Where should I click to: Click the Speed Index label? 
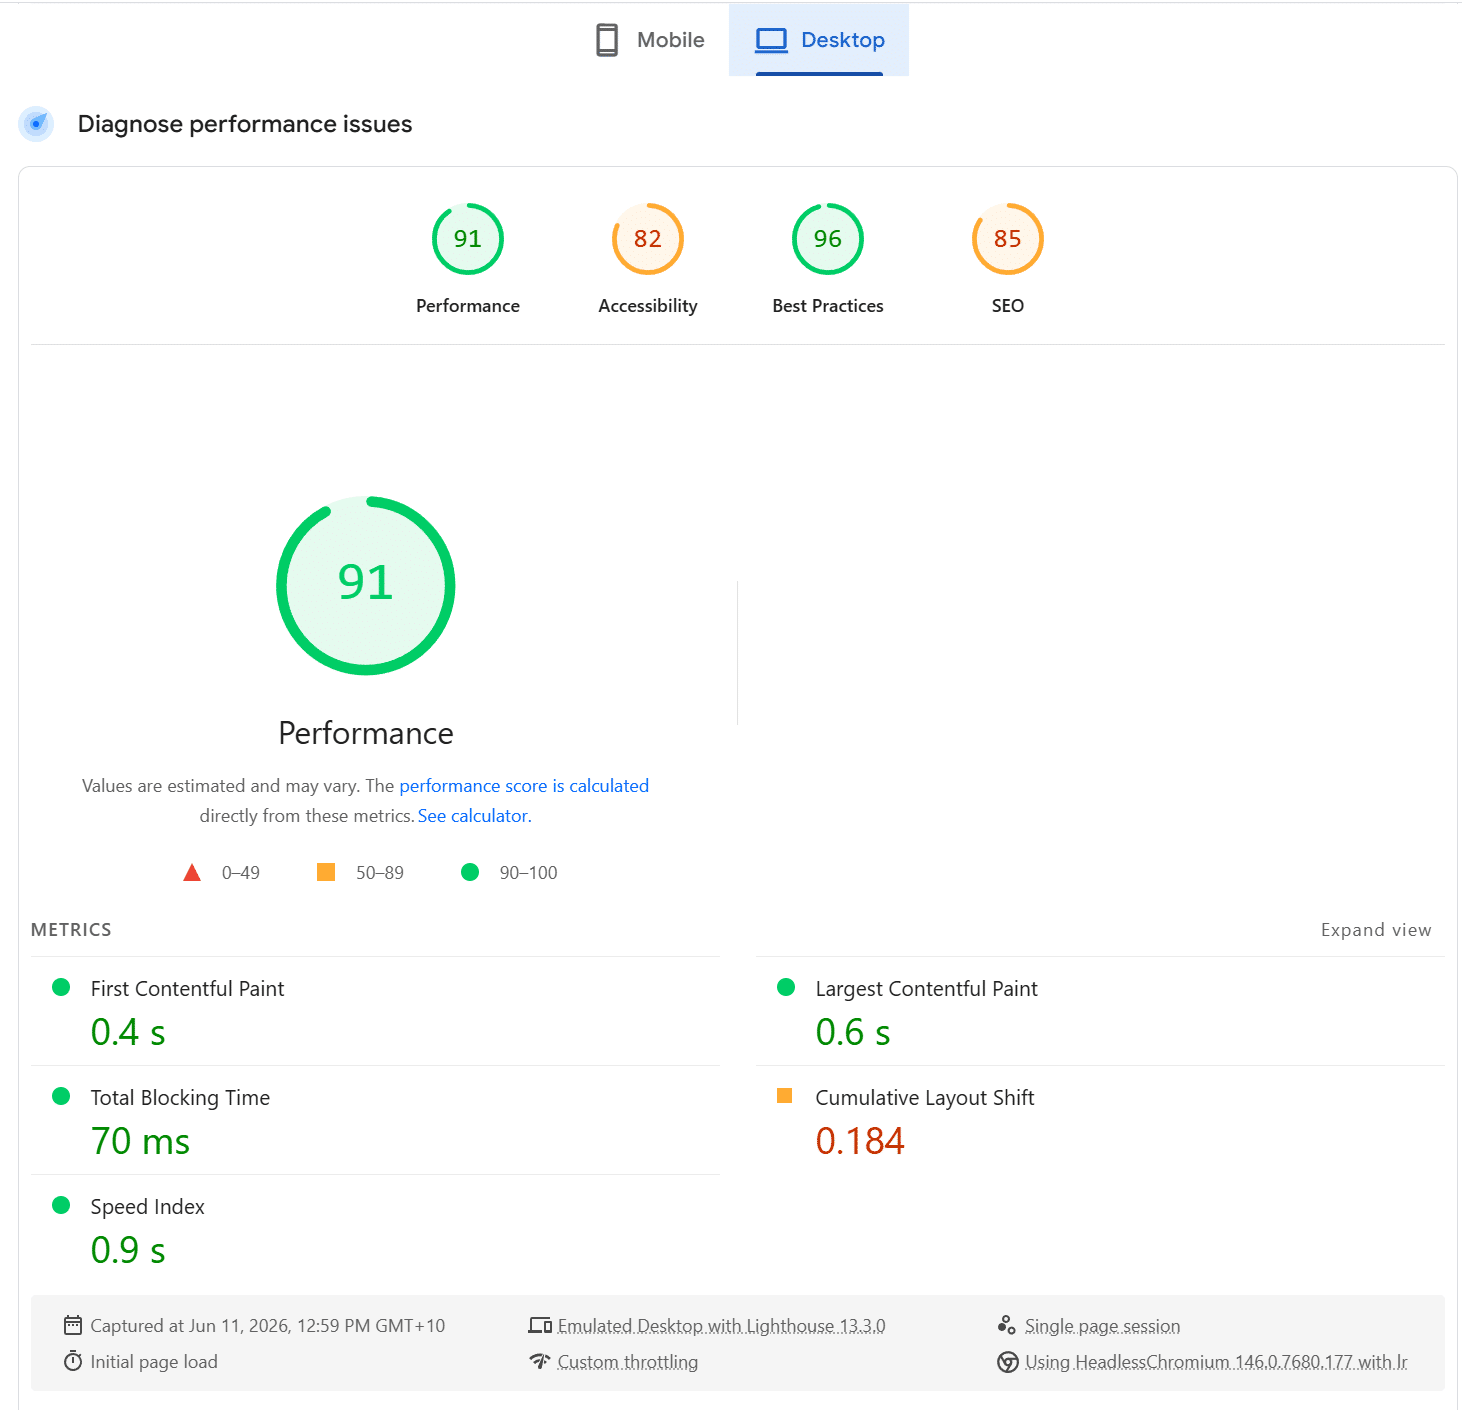(148, 1207)
